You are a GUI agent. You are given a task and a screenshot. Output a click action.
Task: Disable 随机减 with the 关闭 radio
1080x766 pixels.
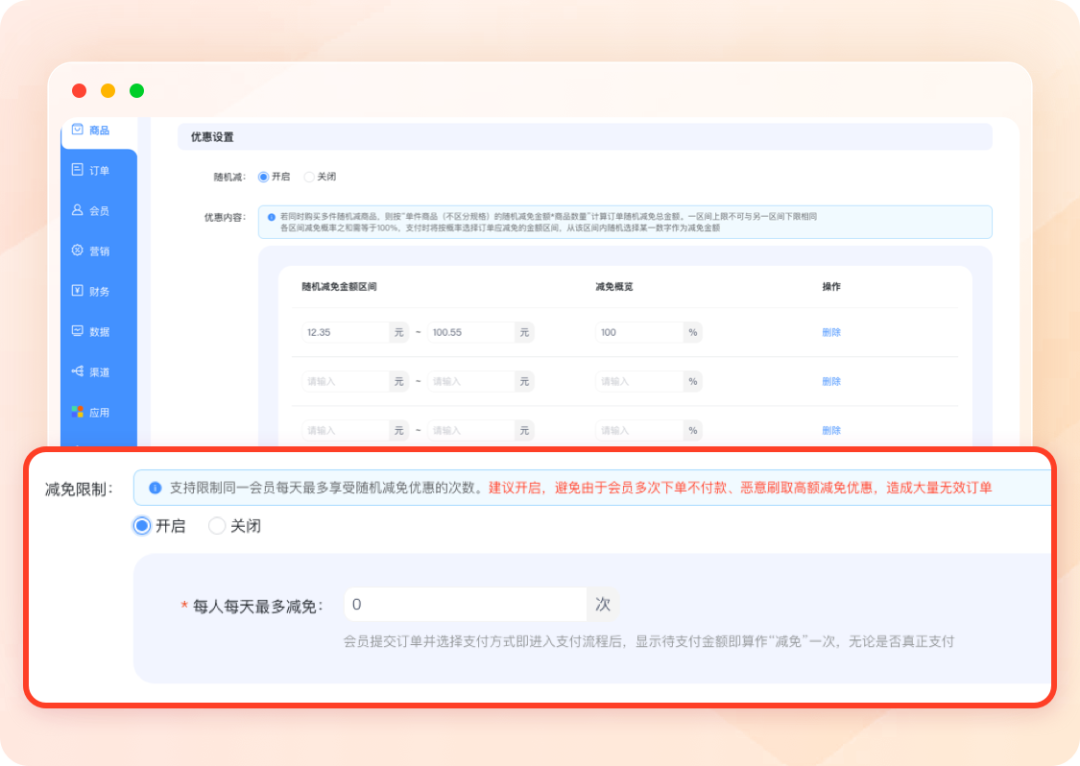pyautogui.click(x=309, y=177)
